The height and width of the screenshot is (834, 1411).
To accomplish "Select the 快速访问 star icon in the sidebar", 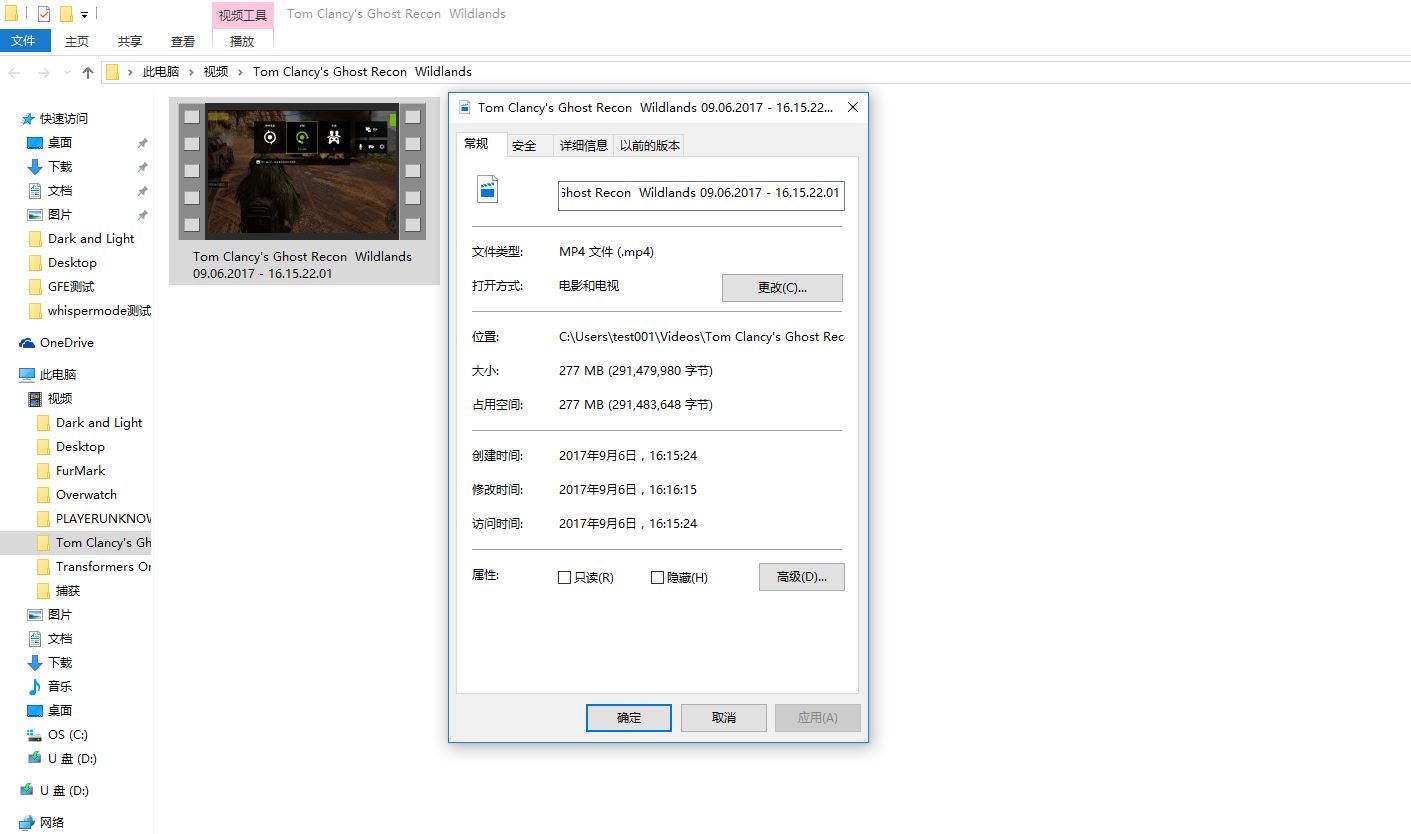I will pos(28,119).
